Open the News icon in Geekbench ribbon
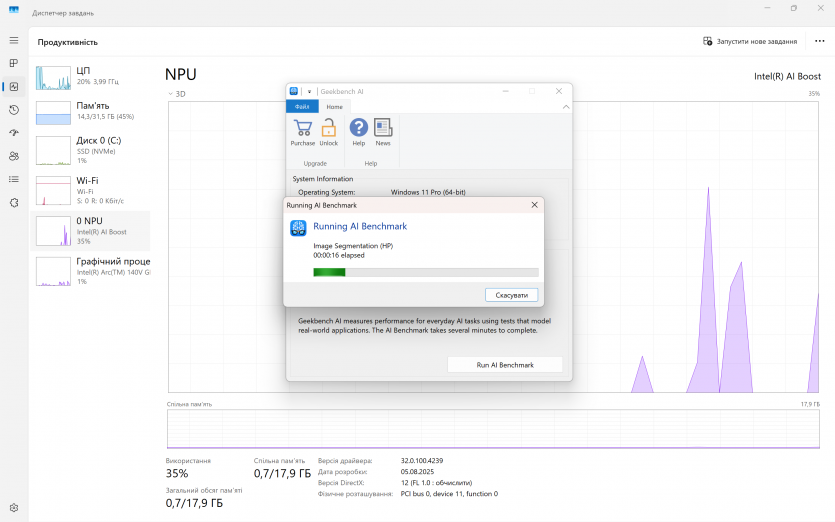The width and height of the screenshot is (835, 522). [383, 128]
